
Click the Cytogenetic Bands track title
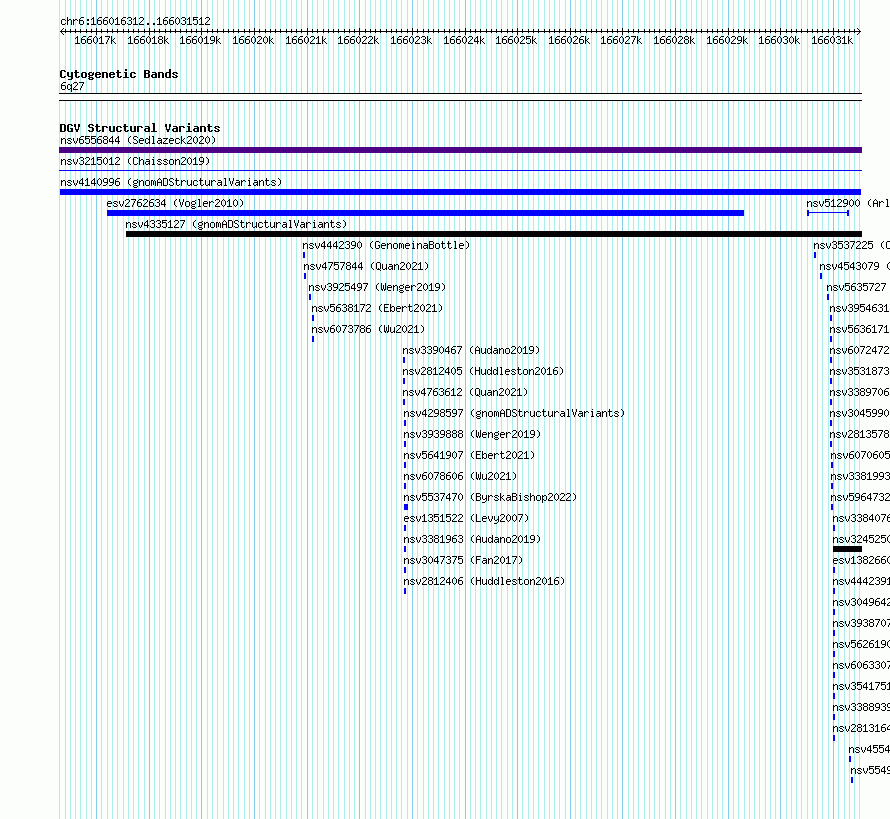[x=119, y=74]
